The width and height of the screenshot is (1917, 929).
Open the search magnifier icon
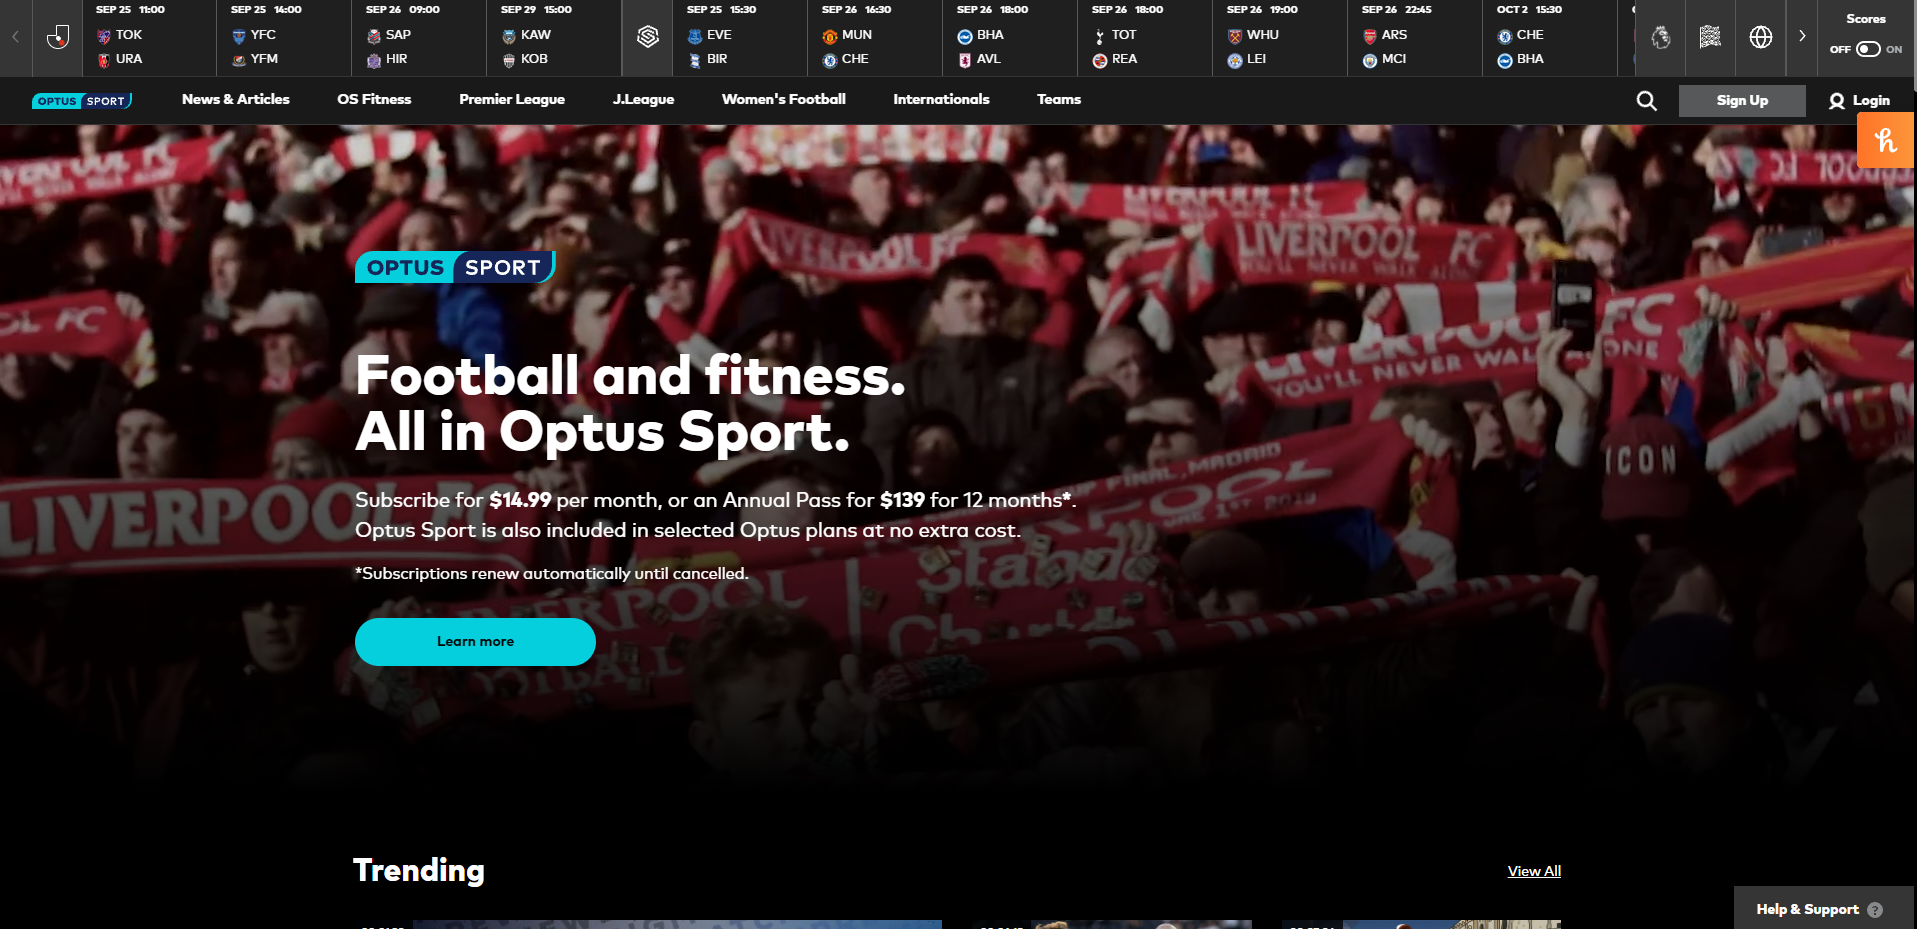[1646, 101]
